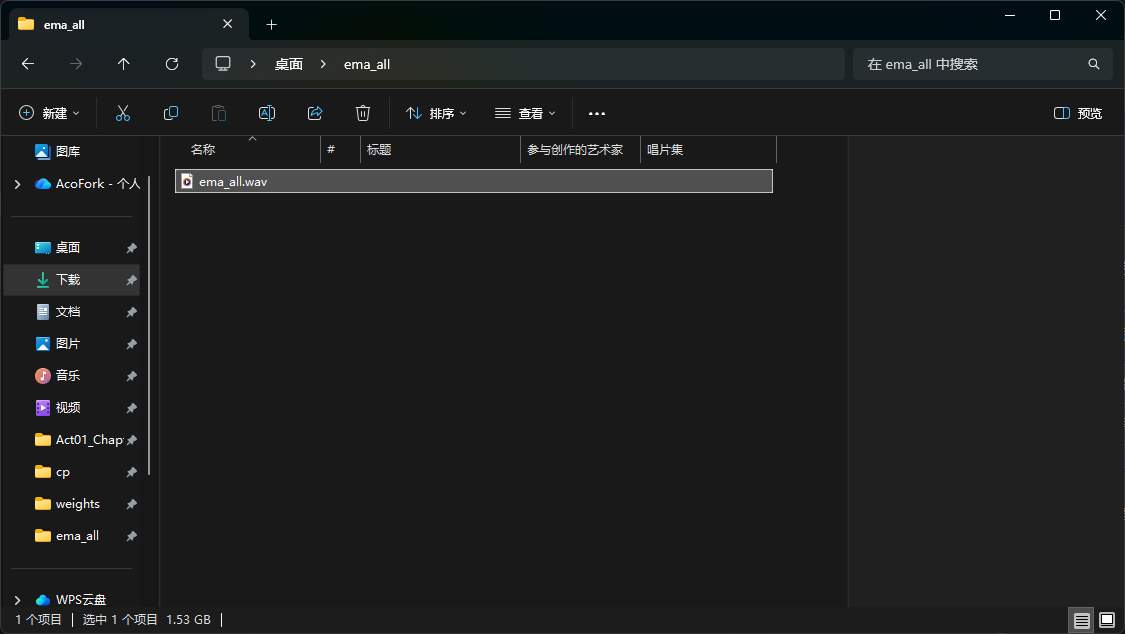Open the 排序 sort dropdown
This screenshot has height=634, width=1125.
coord(436,114)
